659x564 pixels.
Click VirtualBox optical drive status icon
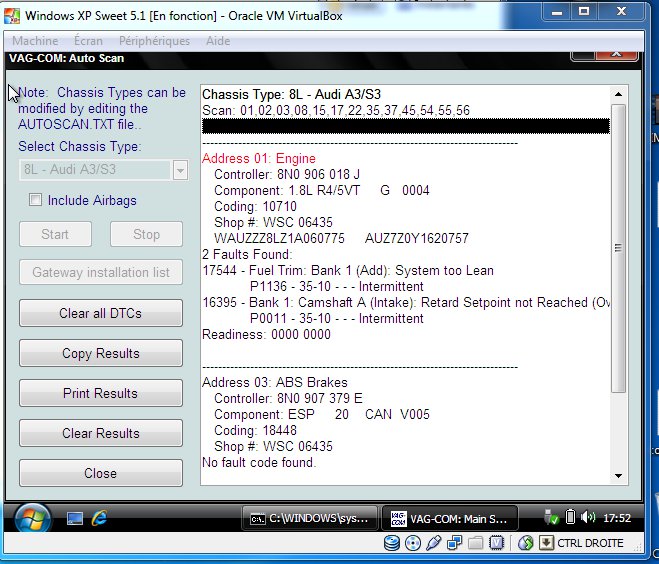pos(413,543)
